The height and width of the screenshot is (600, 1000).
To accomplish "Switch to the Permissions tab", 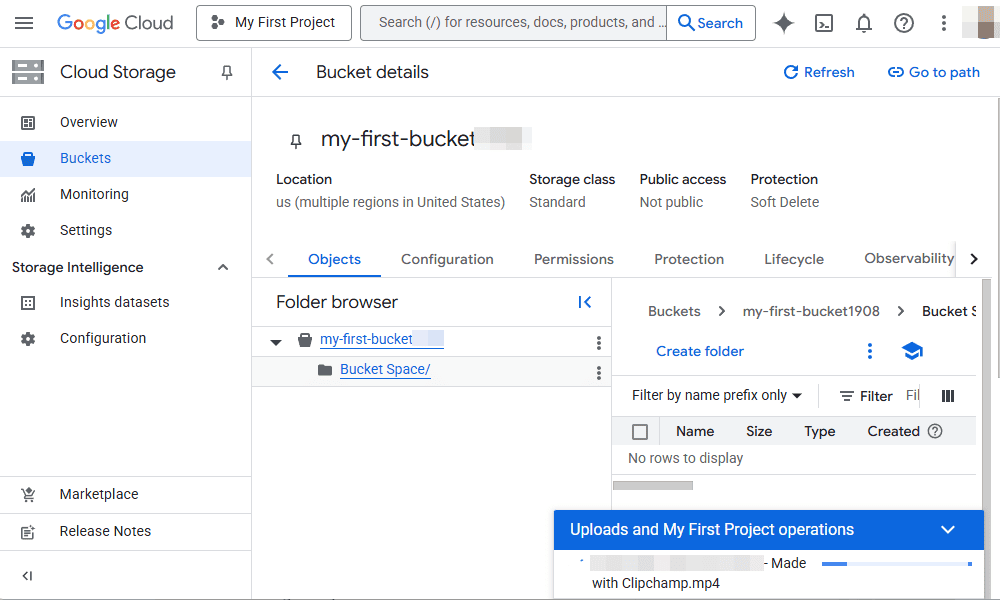I will pyautogui.click(x=574, y=260).
